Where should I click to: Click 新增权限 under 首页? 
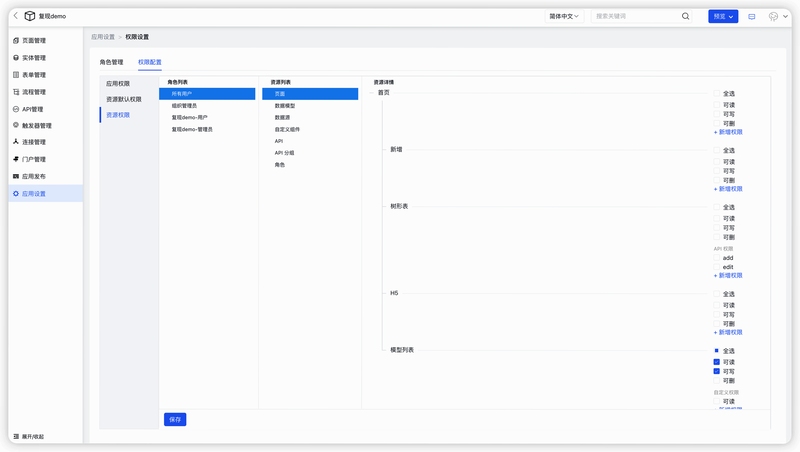tap(728, 132)
